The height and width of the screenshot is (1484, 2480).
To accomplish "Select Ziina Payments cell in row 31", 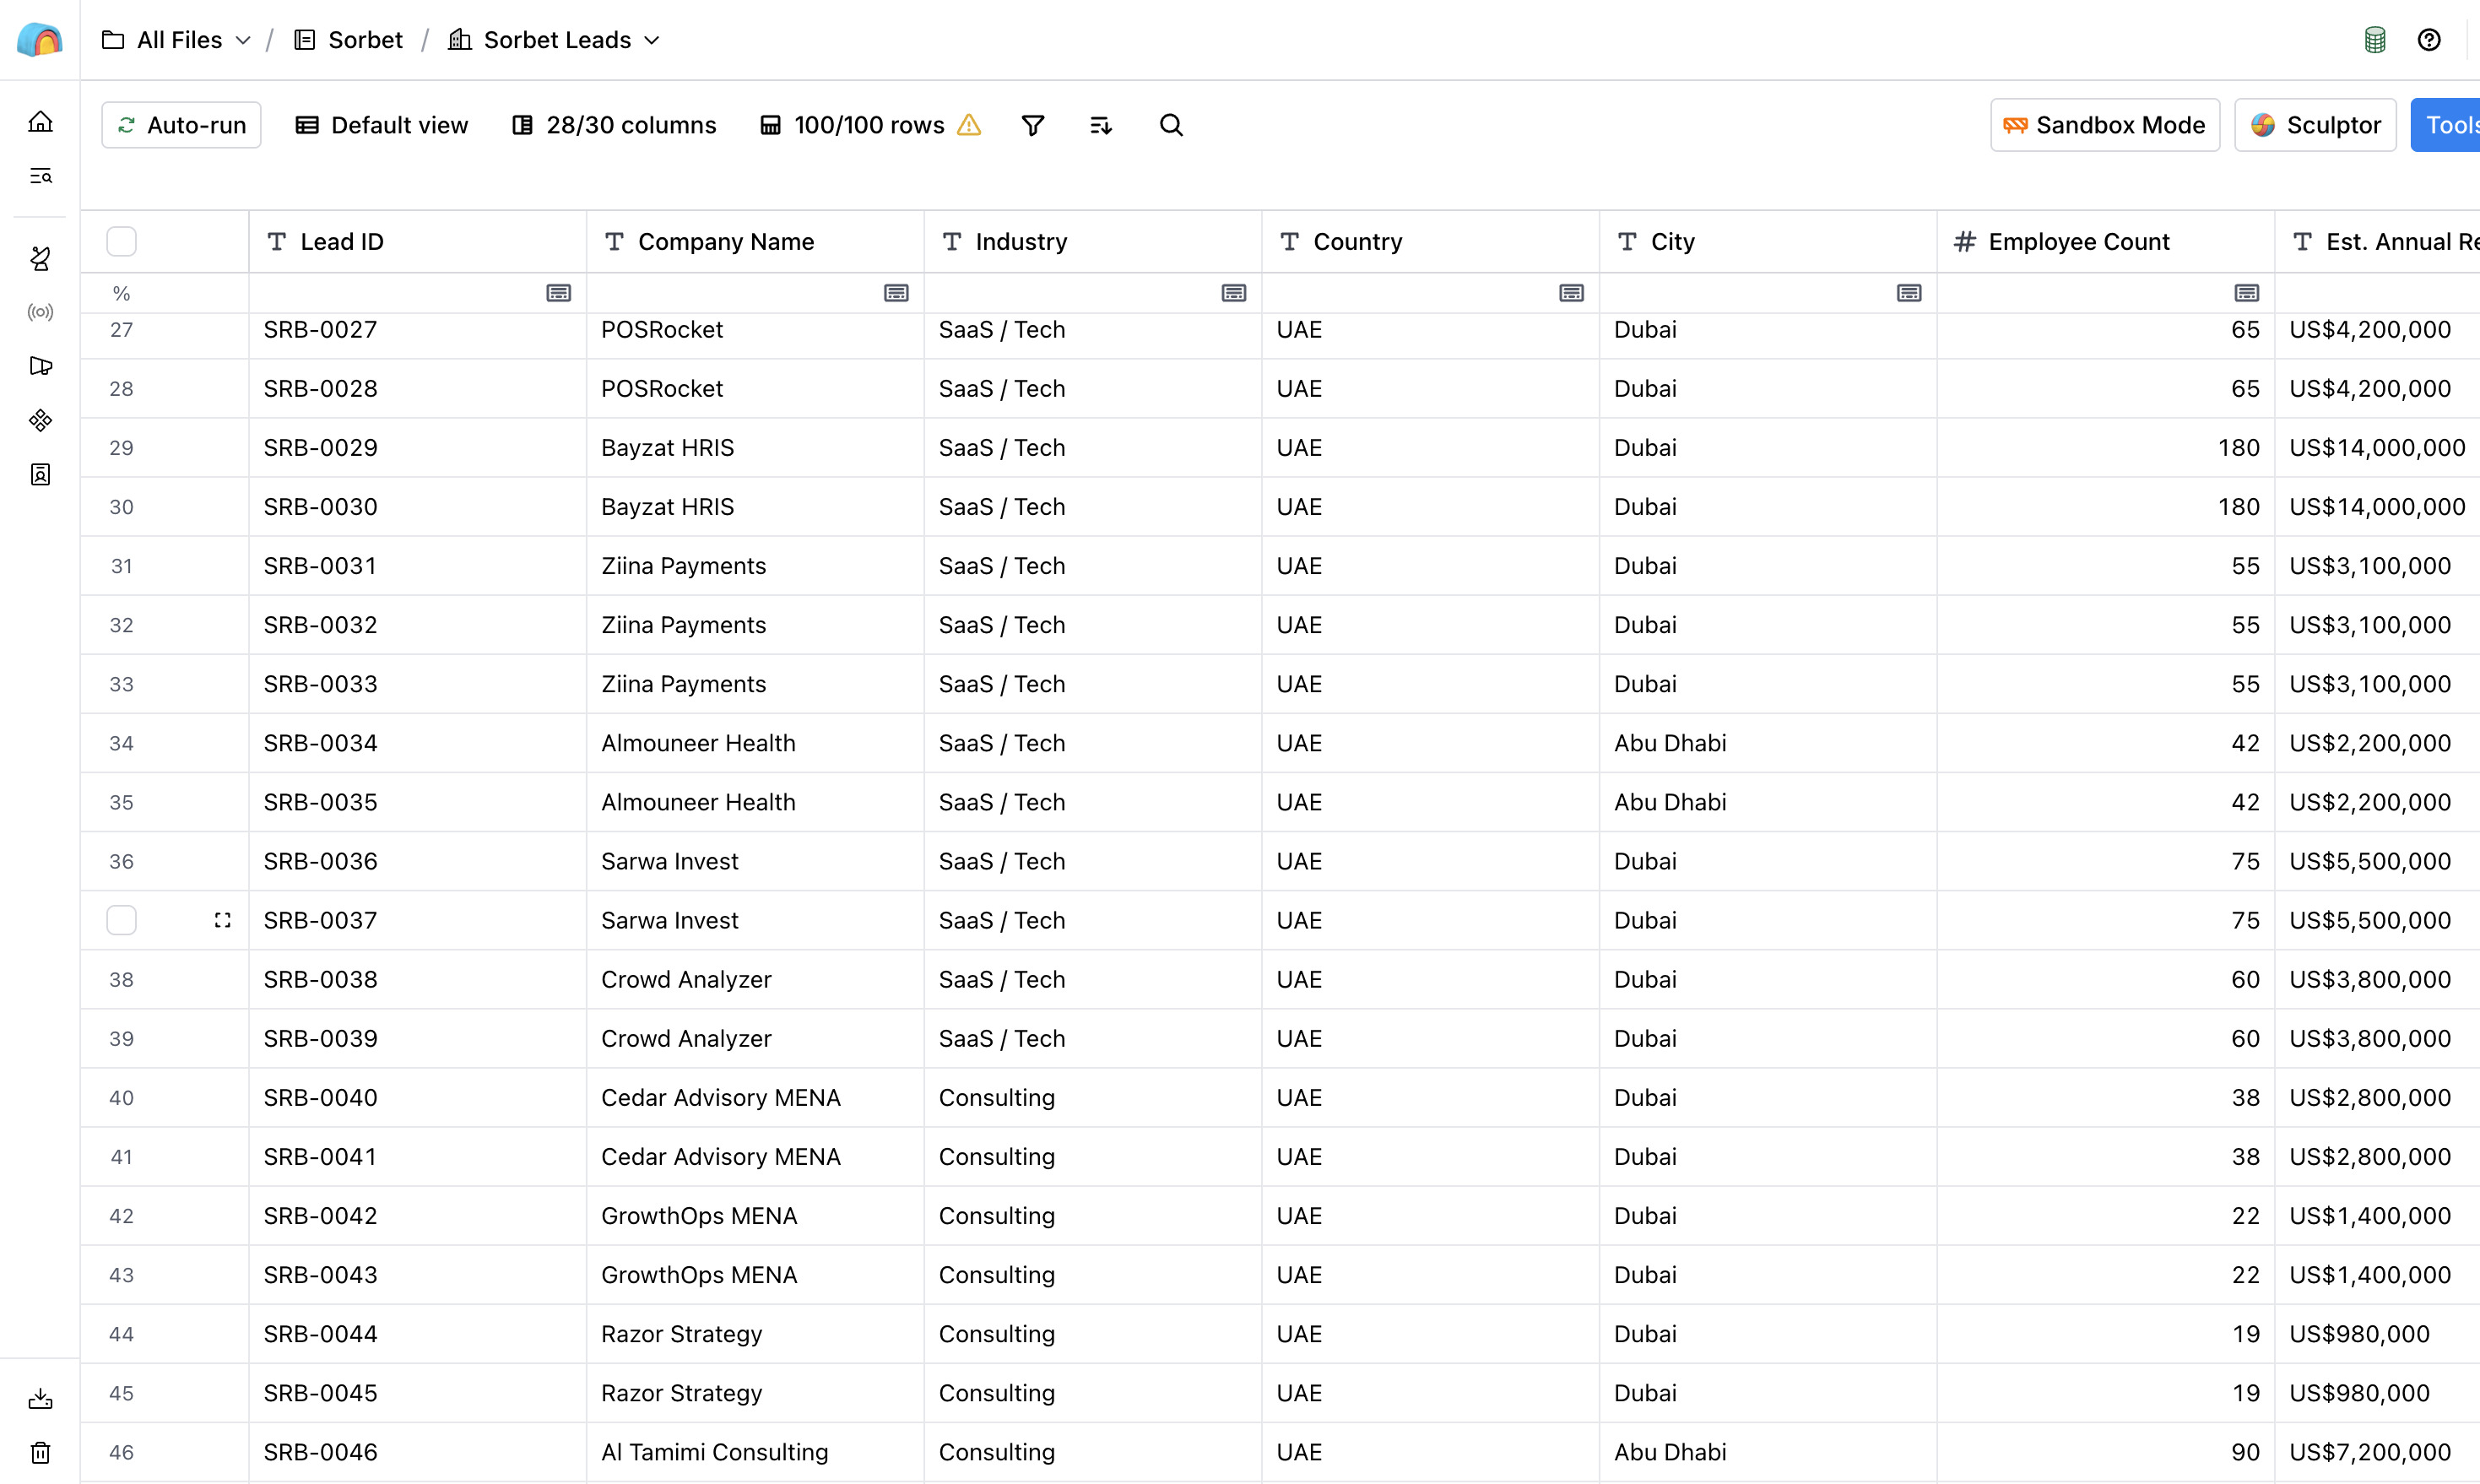I will (755, 566).
